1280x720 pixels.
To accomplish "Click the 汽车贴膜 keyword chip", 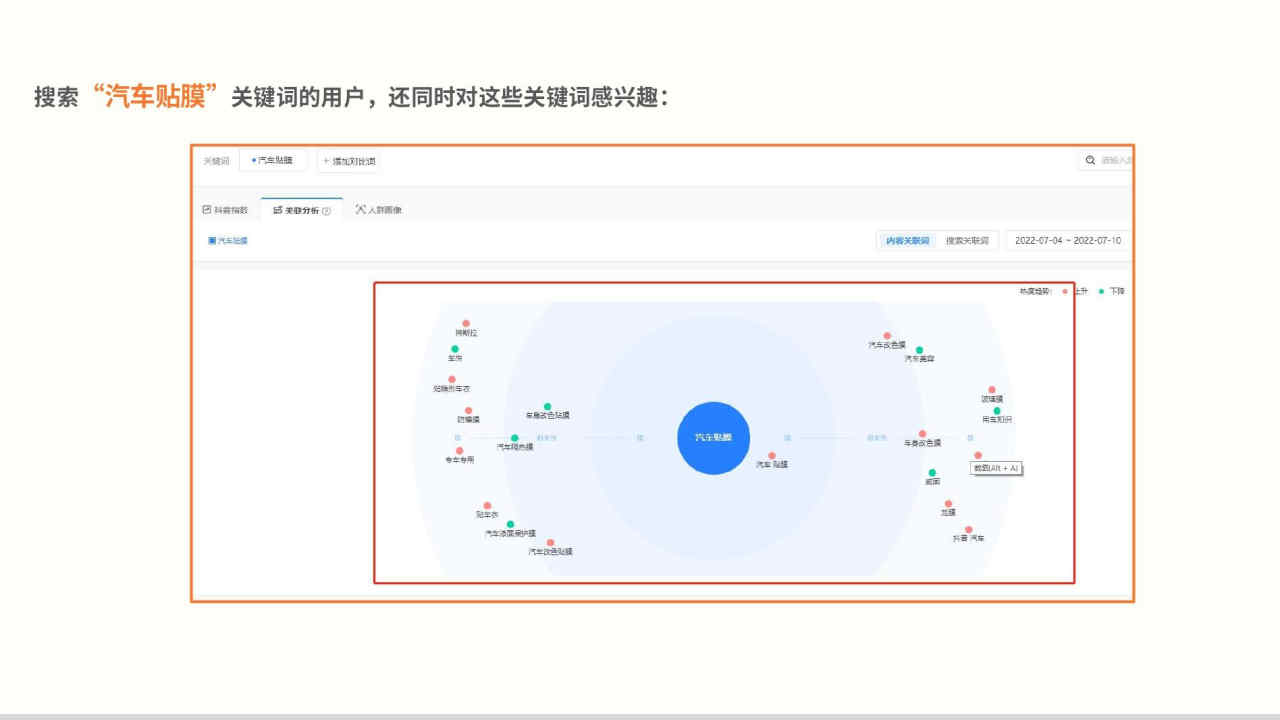I will 272,160.
